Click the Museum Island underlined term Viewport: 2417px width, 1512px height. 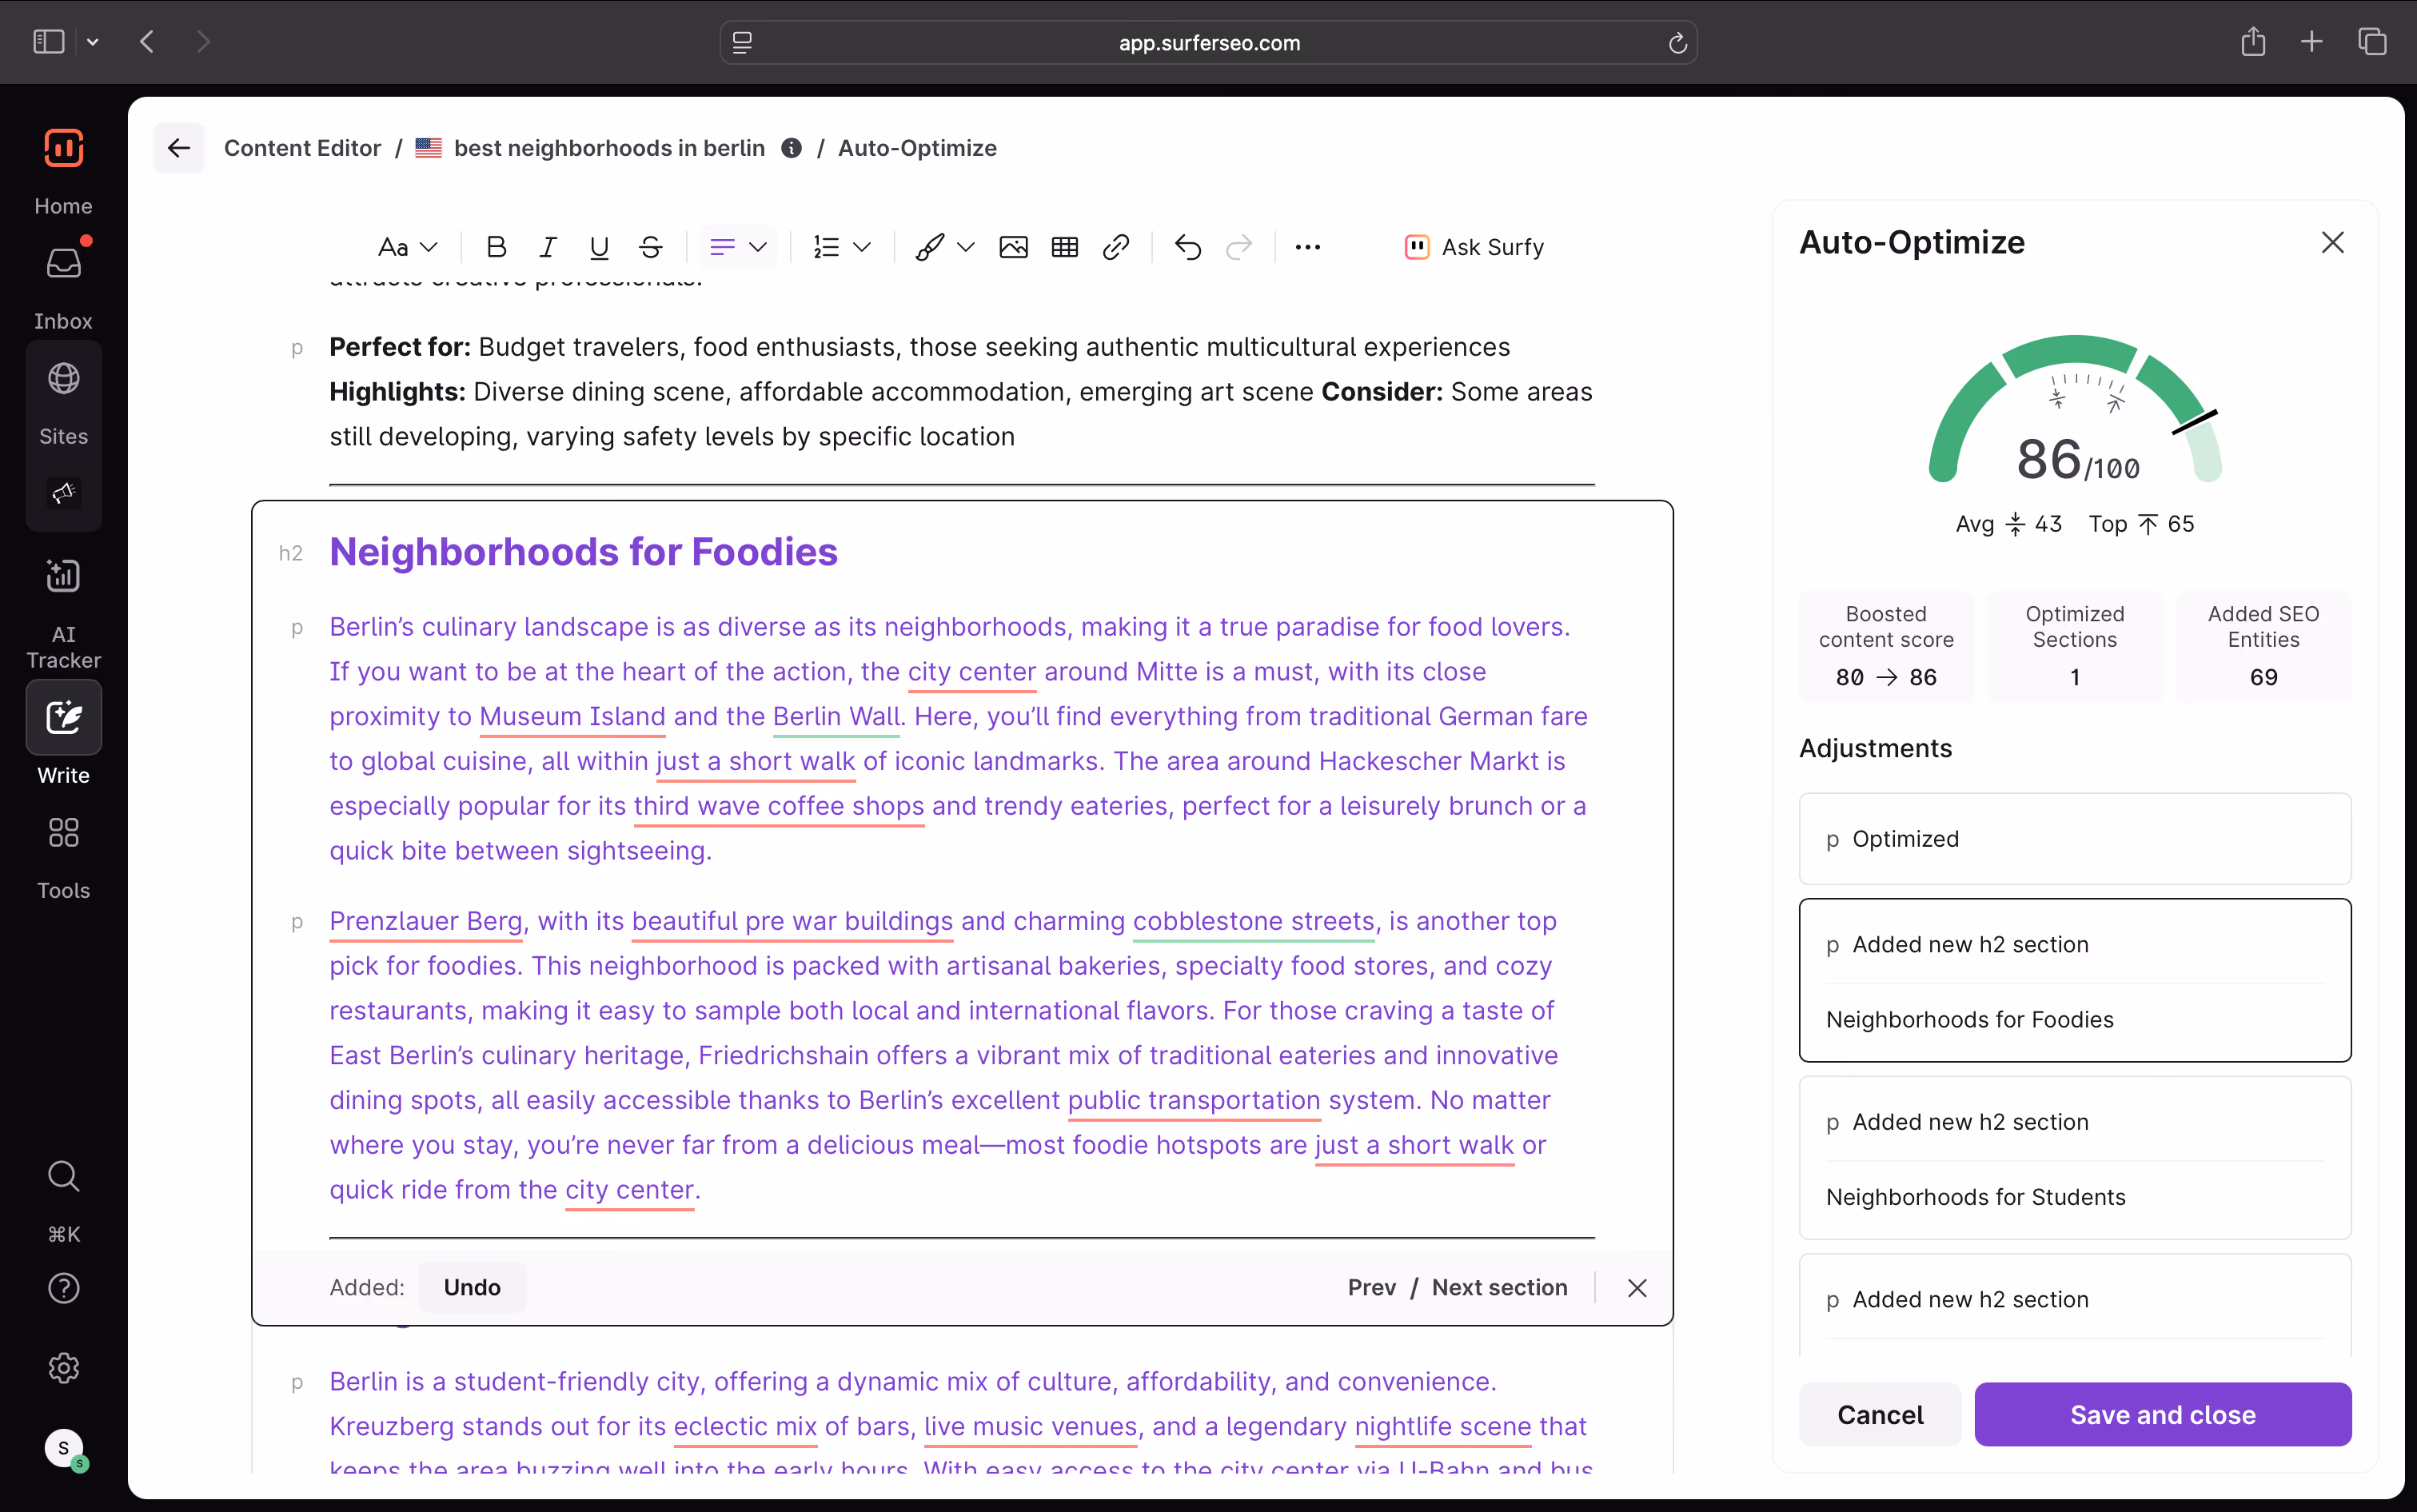[572, 716]
